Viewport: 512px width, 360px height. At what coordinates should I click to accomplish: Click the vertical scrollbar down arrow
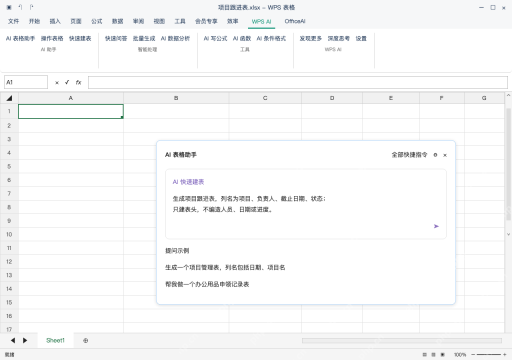pos(508,234)
